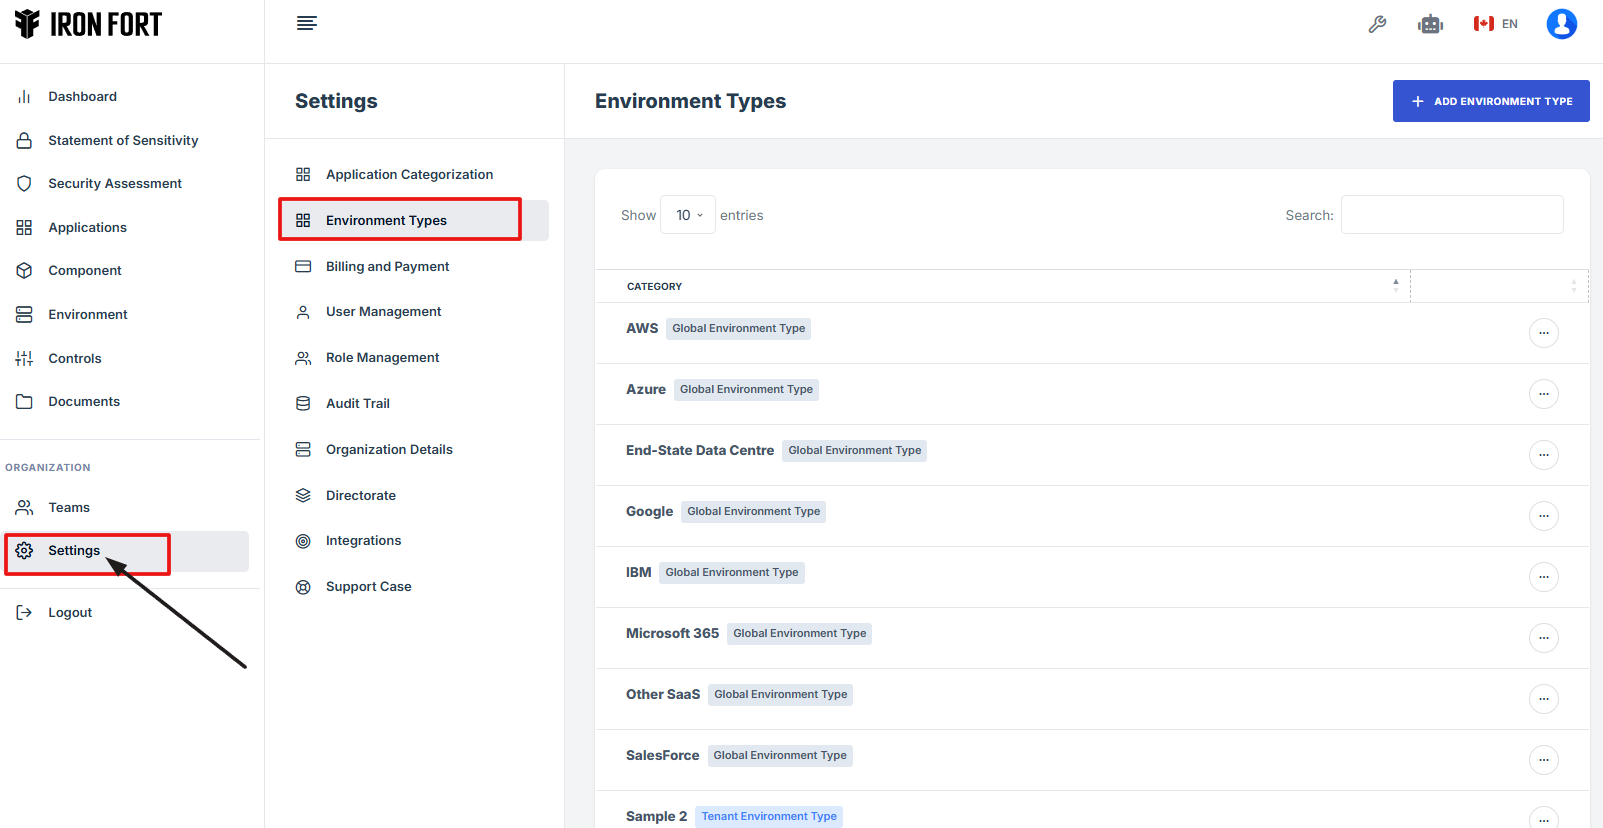Open the user profile avatar
Image resolution: width=1603 pixels, height=828 pixels.
[1561, 24]
